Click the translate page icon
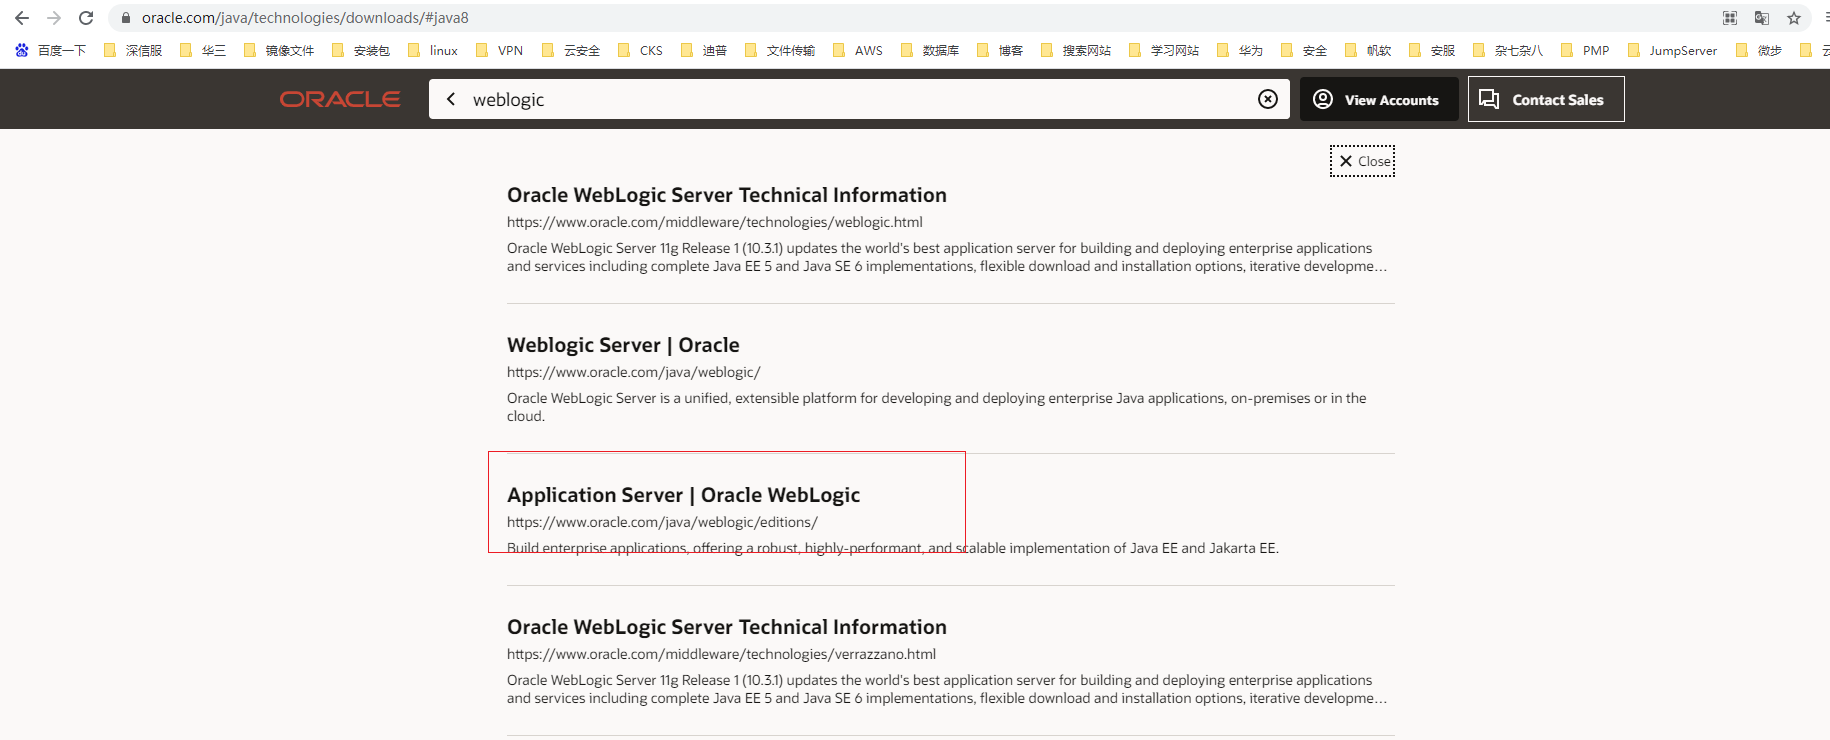This screenshot has height=740, width=1830. pos(1762,18)
